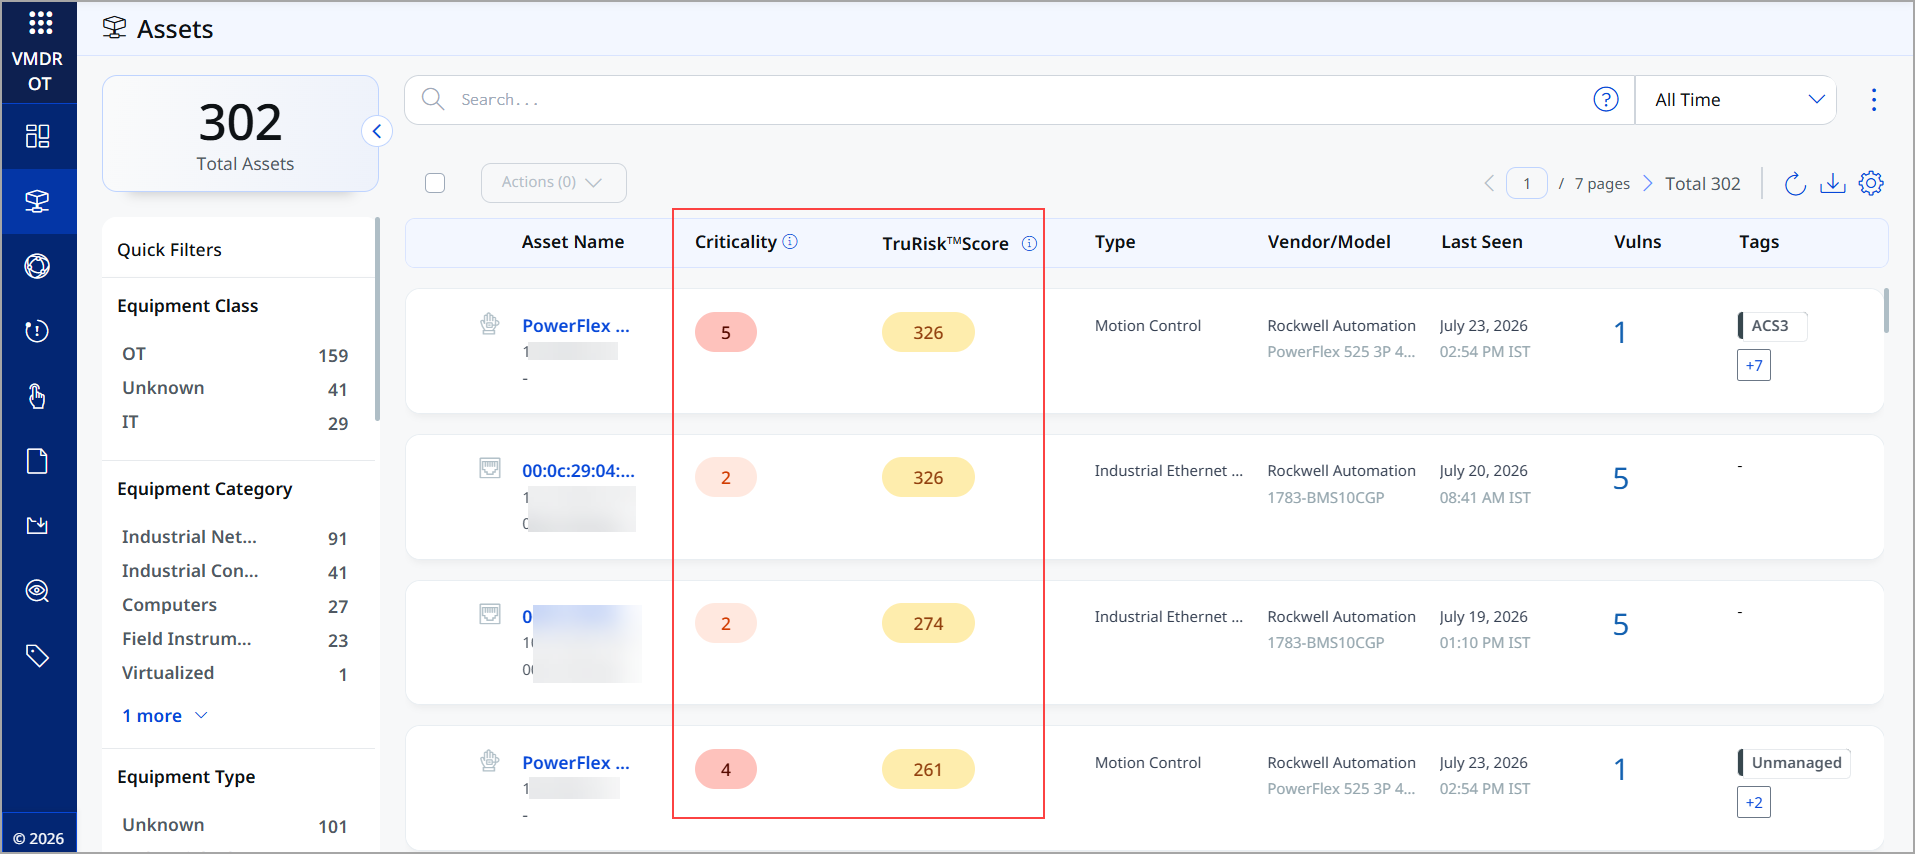Open the app switcher grid icon
1915x854 pixels.
click(x=40, y=22)
